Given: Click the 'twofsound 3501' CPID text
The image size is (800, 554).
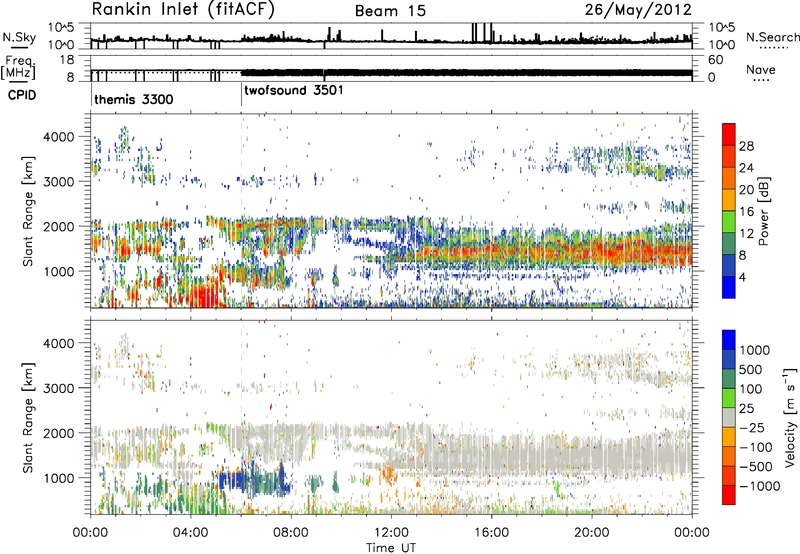Looking at the screenshot, I should (x=294, y=90).
